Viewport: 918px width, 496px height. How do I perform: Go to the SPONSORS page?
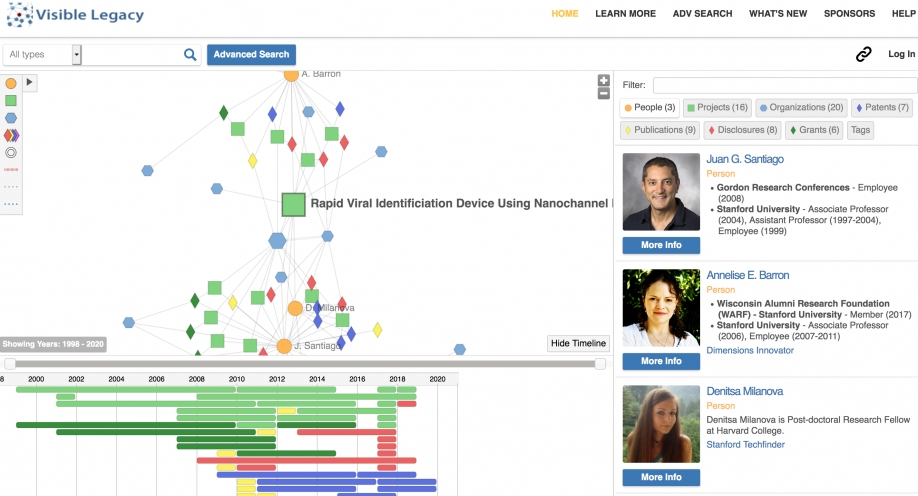(x=849, y=14)
